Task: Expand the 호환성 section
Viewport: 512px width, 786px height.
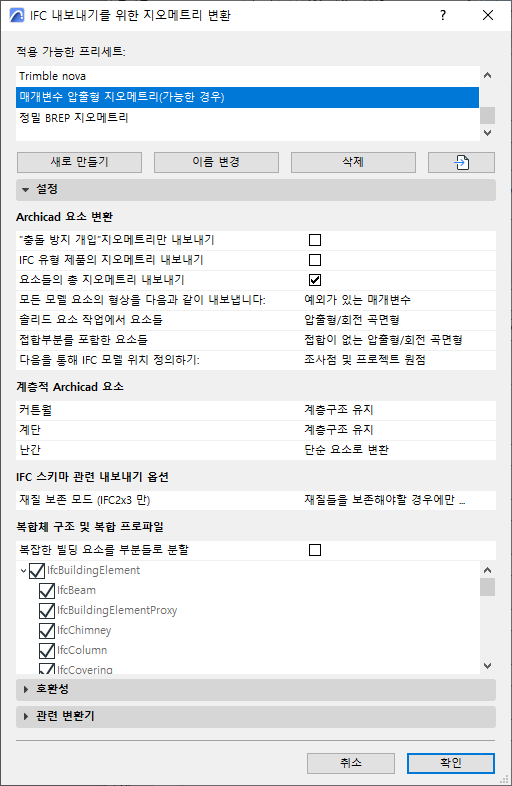Action: [x=256, y=689]
